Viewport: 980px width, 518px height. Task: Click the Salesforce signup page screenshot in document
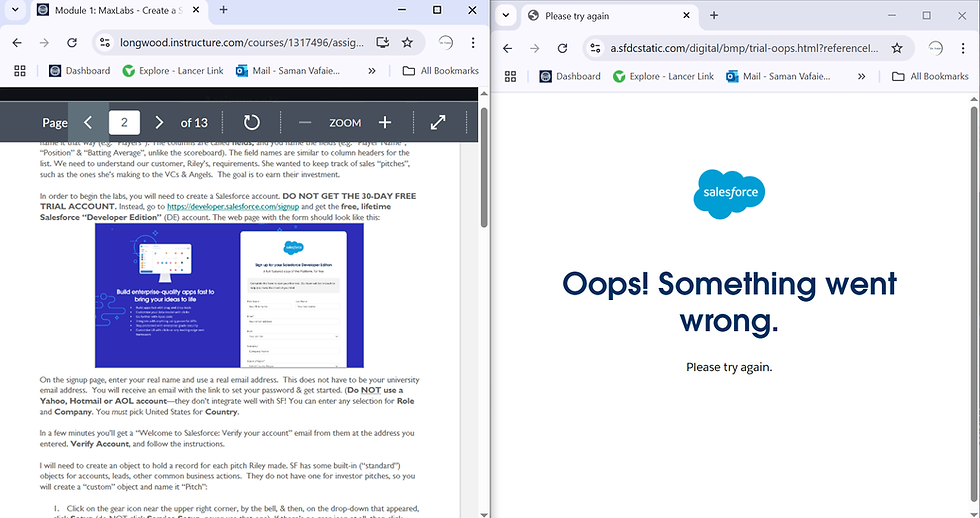pyautogui.click(x=229, y=296)
